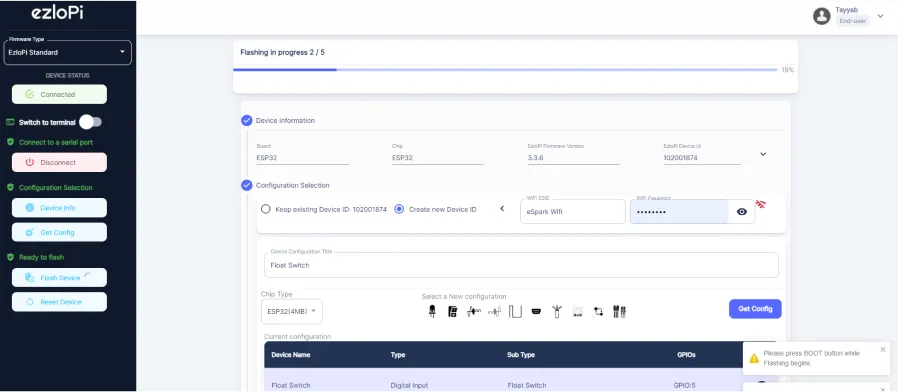Select the third configuration icon
This screenshot has width=898, height=392.
473,311
